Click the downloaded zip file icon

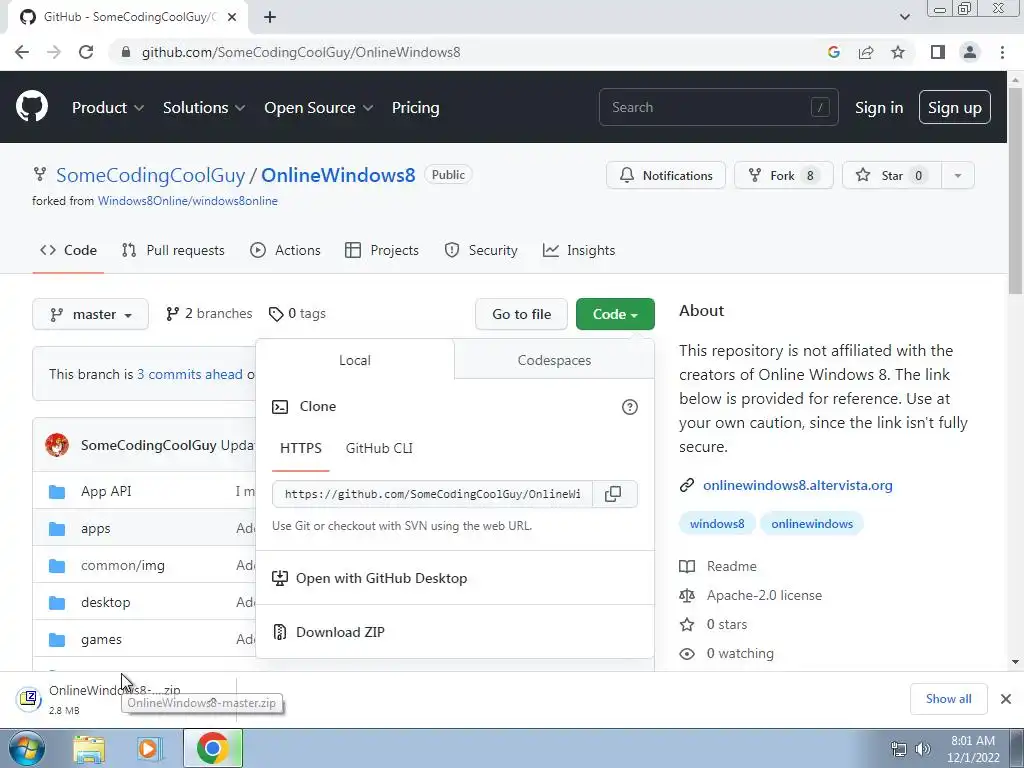[29, 699]
